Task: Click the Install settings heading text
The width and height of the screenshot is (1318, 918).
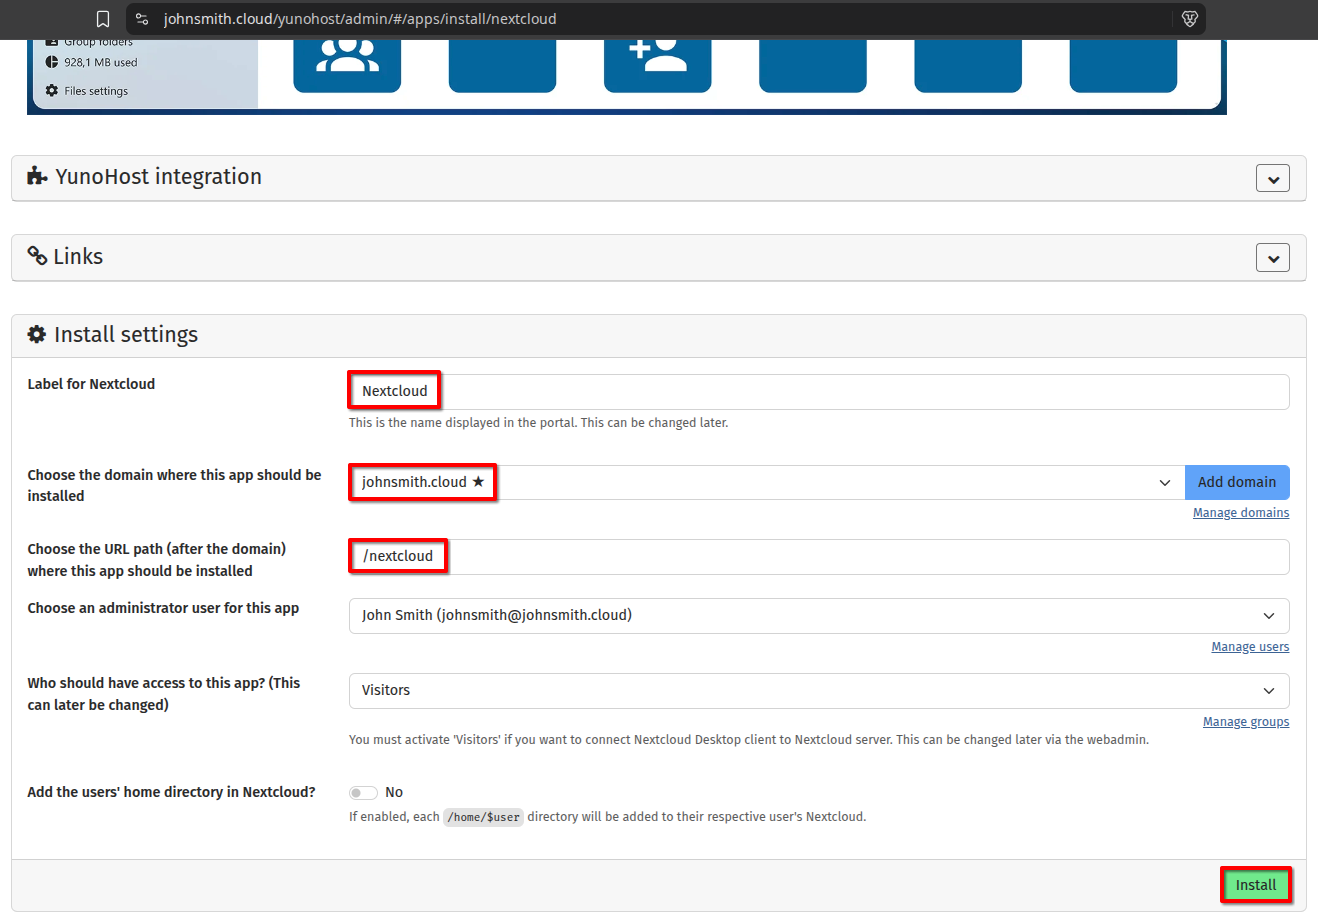Action: (126, 335)
